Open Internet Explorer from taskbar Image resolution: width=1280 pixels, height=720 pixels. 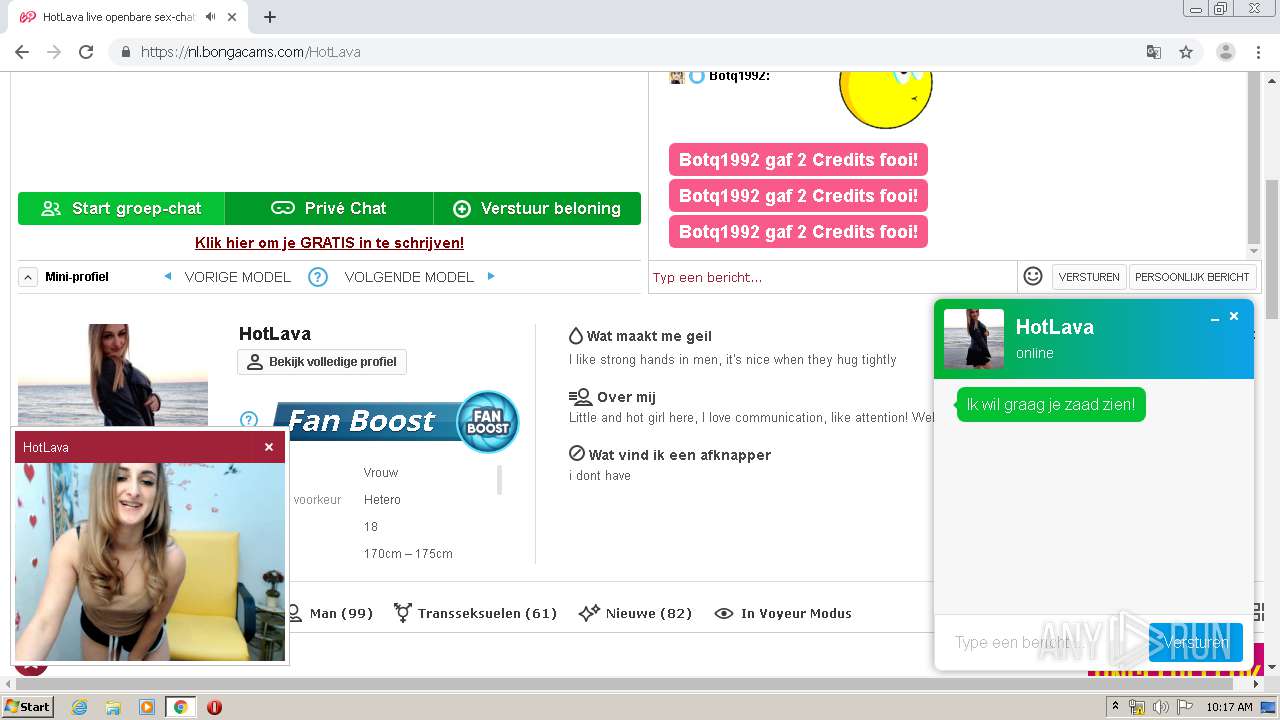[x=80, y=707]
